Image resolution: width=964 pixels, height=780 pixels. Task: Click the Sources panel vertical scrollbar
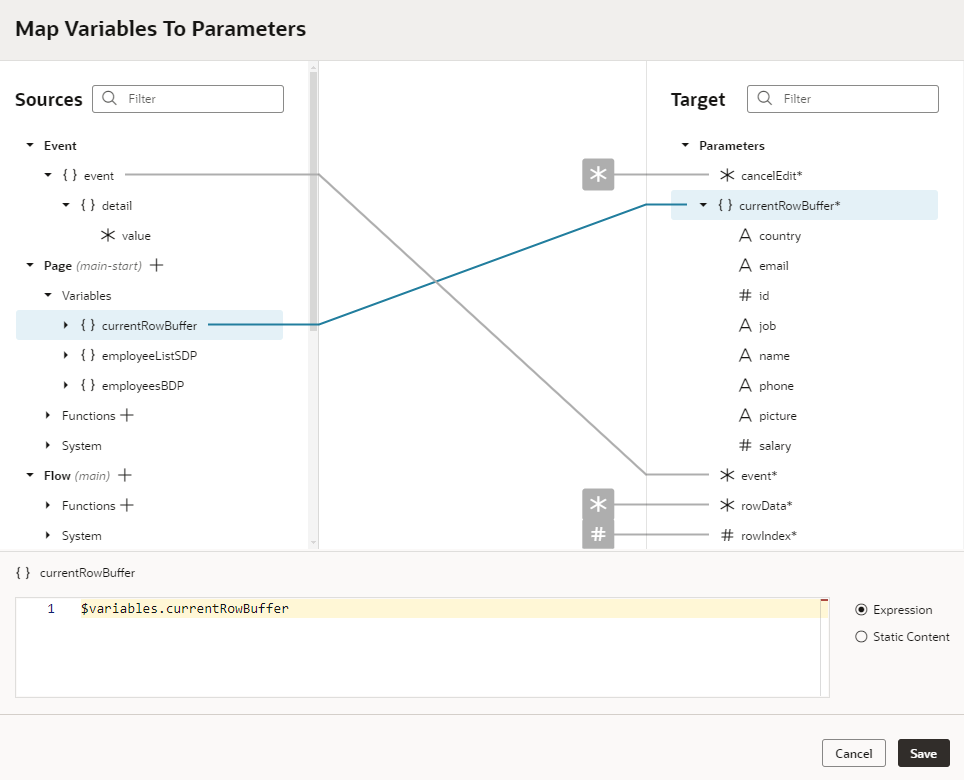(x=314, y=202)
